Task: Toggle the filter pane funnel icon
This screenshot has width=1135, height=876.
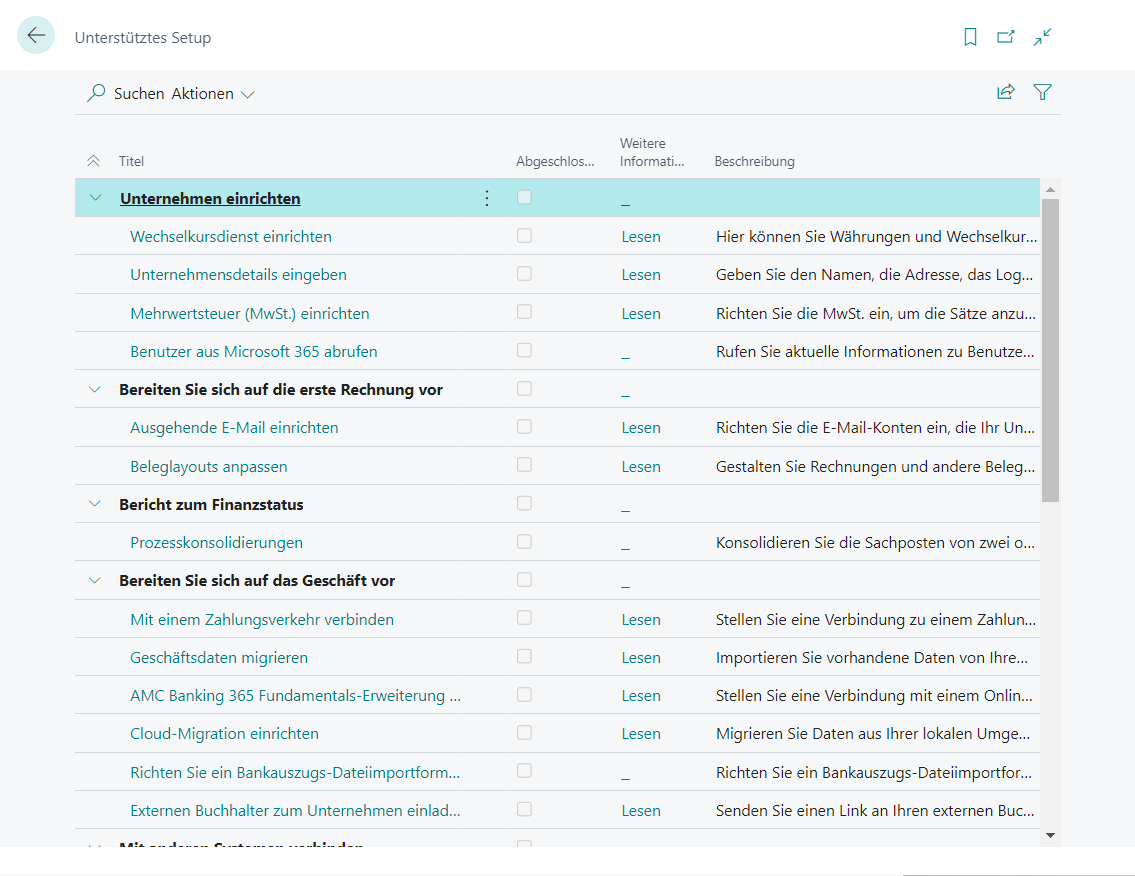Action: (1042, 92)
